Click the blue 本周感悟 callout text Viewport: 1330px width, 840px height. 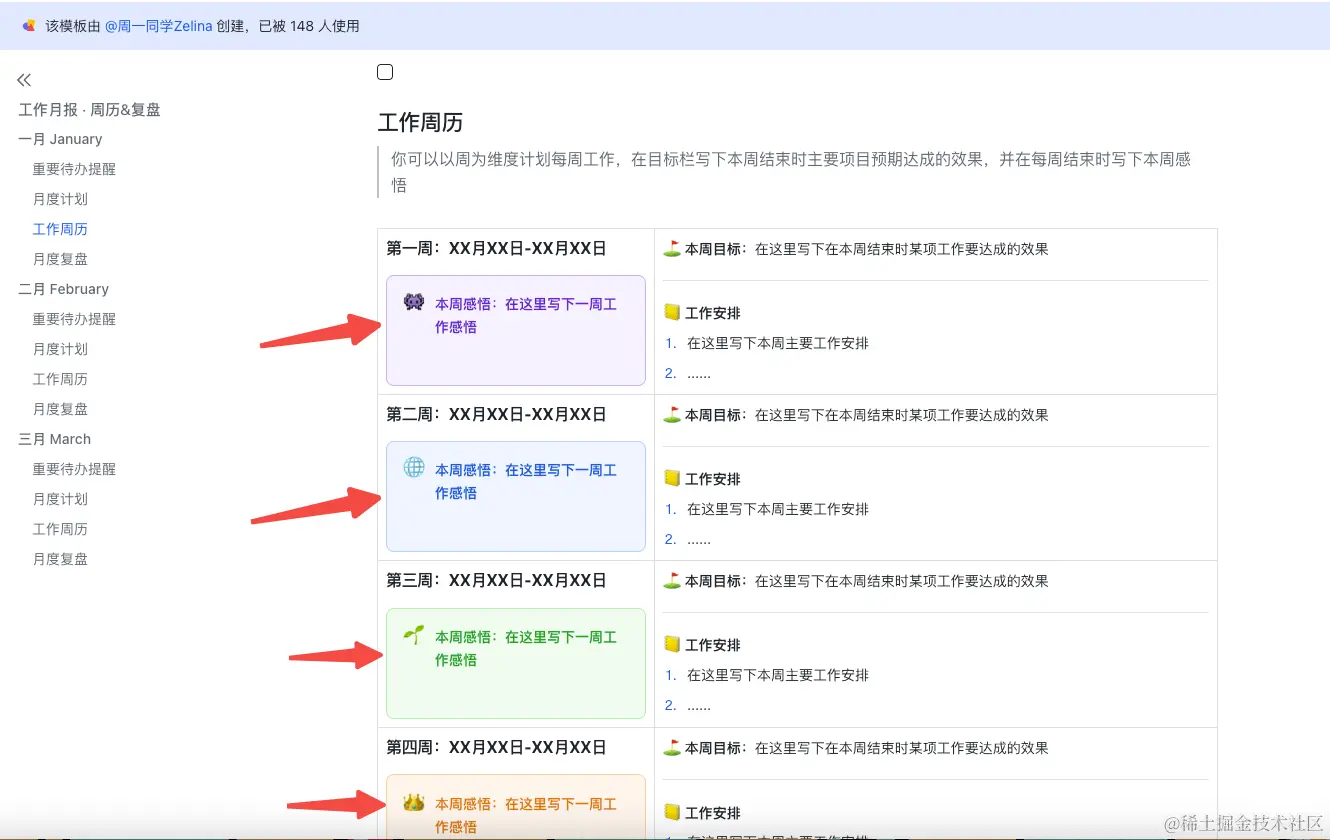pos(526,481)
